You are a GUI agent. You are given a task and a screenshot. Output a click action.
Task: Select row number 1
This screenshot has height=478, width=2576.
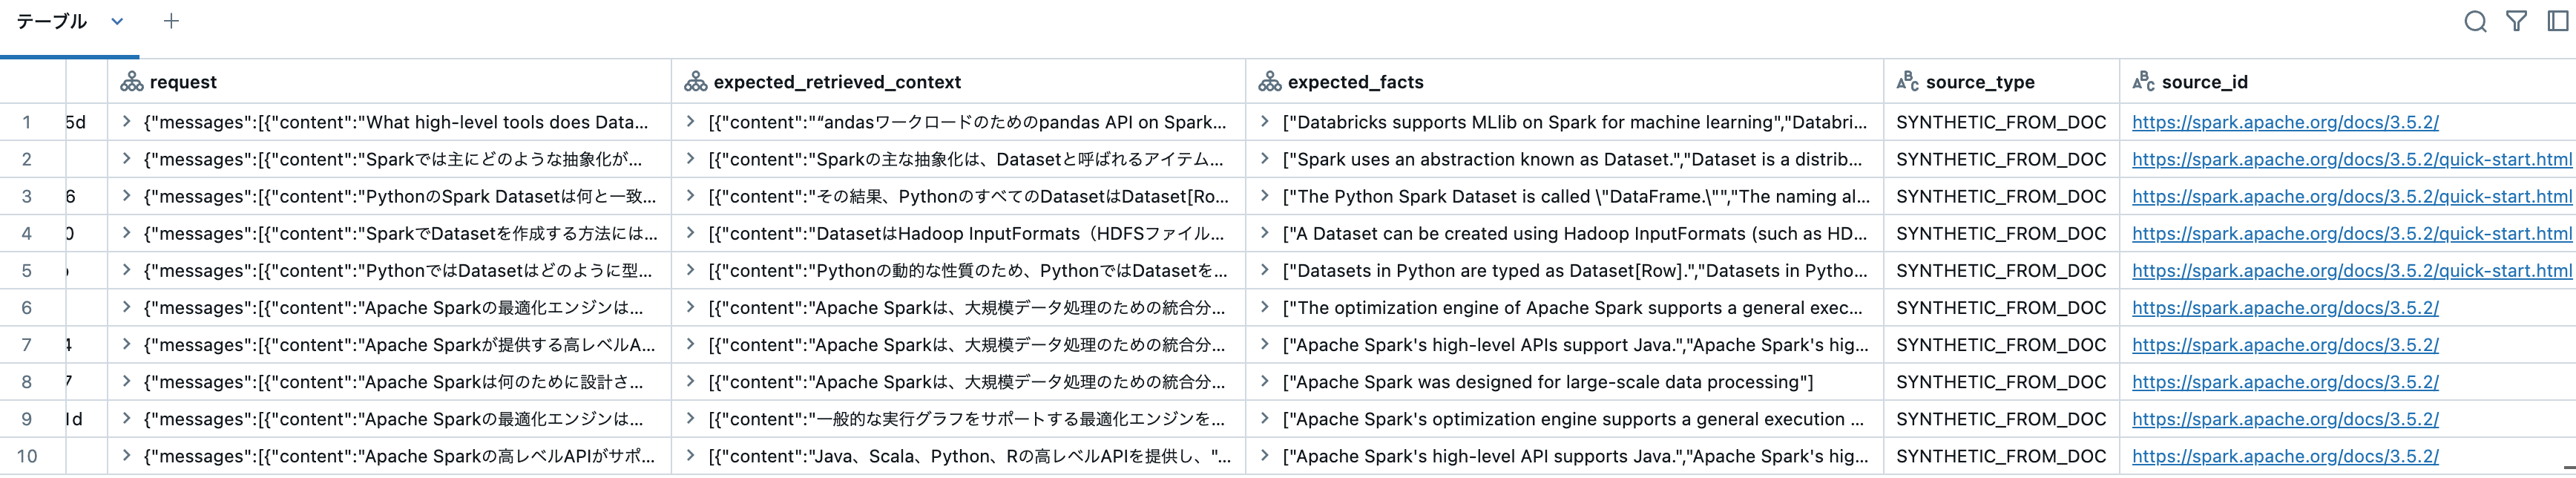coord(27,122)
